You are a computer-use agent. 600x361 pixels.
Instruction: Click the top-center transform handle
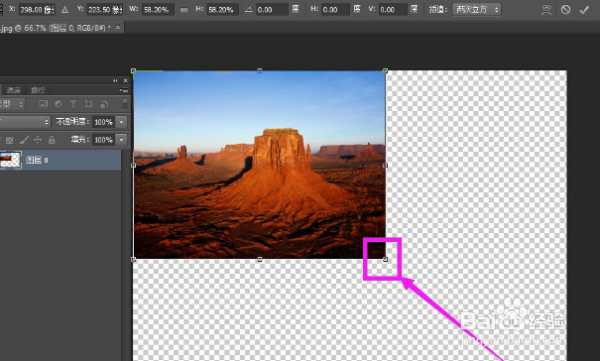pos(260,71)
